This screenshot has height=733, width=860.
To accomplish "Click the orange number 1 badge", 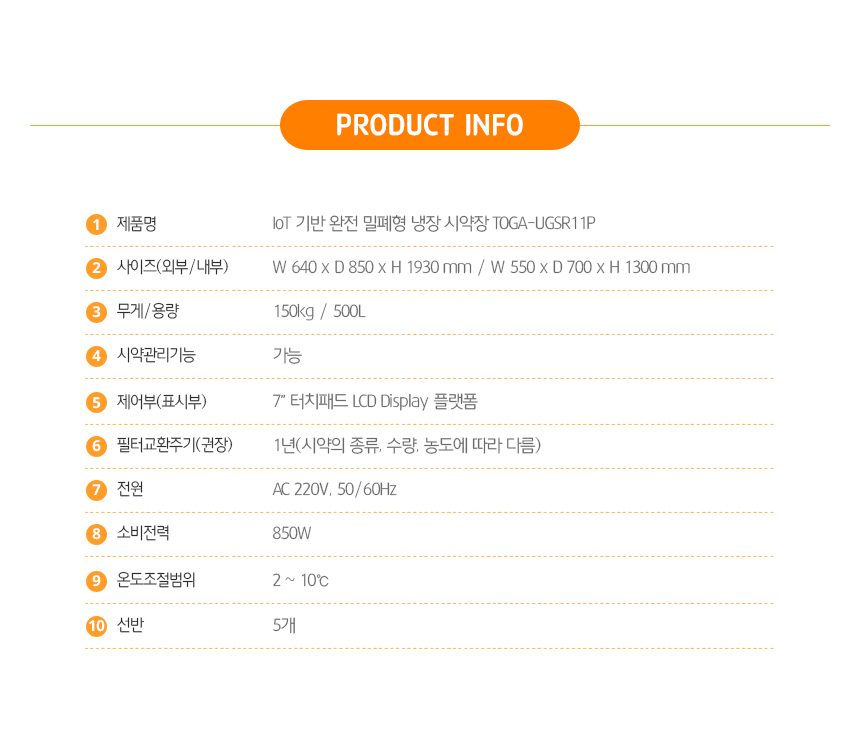I will 96,224.
